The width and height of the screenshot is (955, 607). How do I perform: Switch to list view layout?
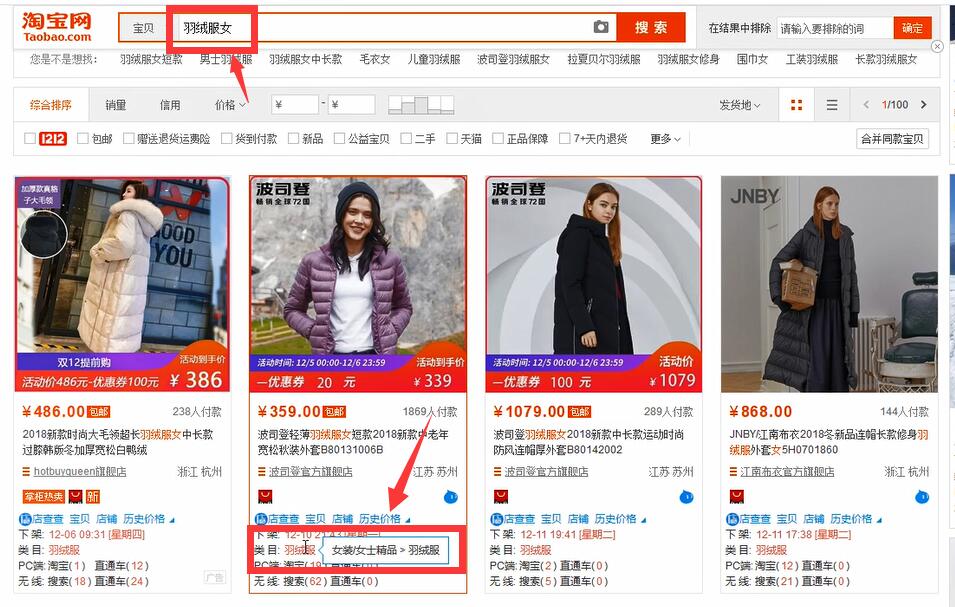(832, 105)
